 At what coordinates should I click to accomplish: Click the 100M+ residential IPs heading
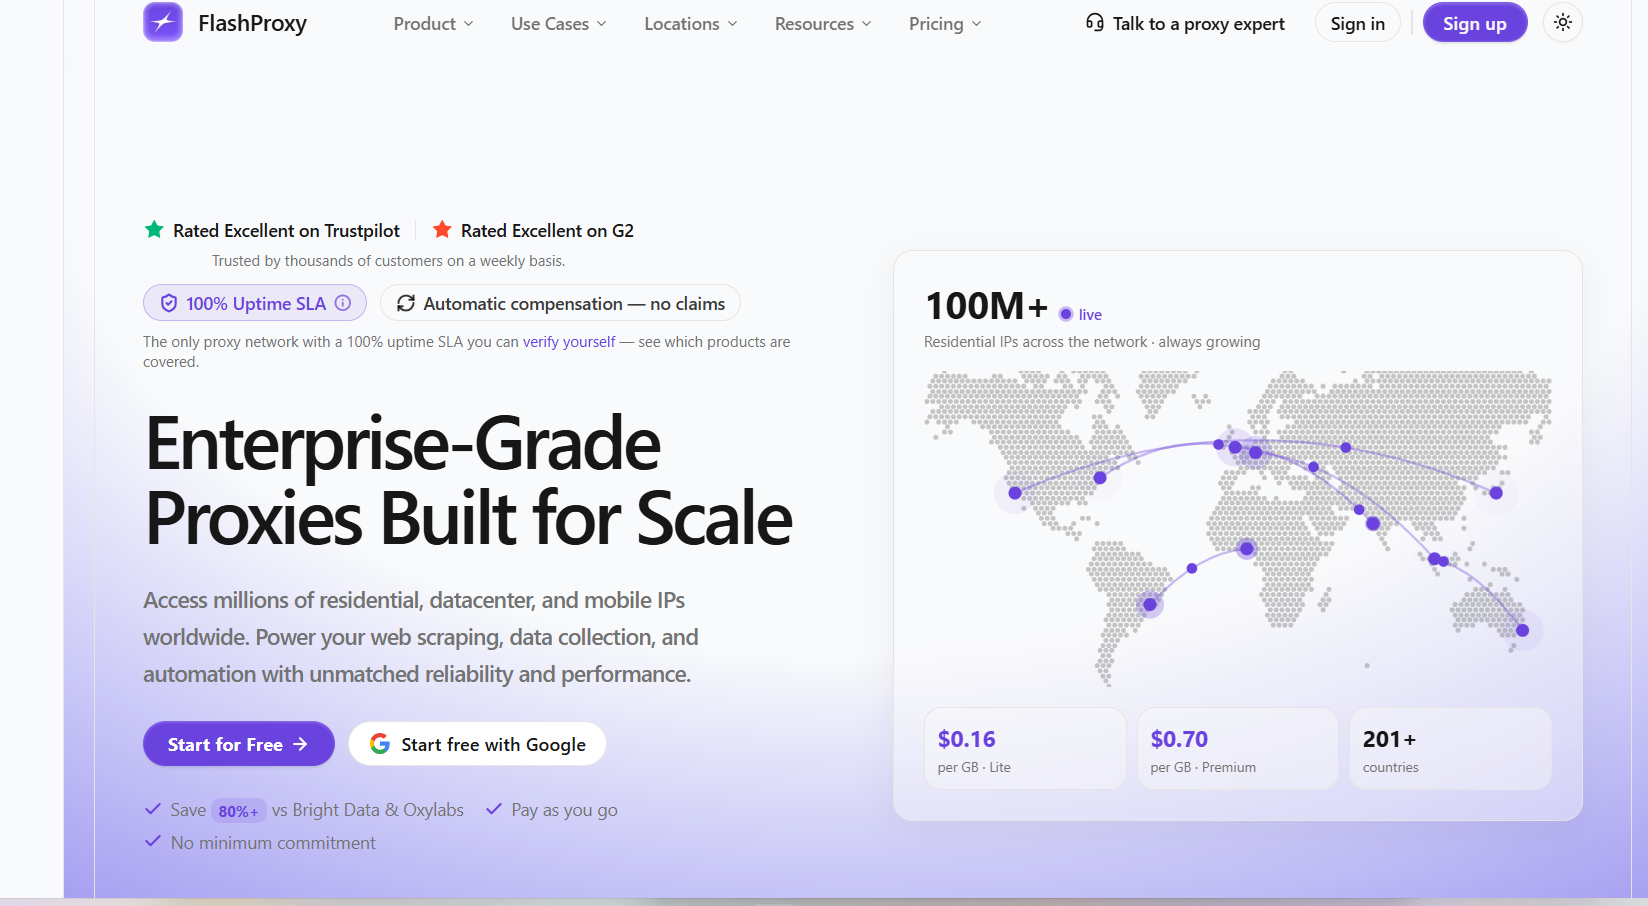tap(986, 306)
